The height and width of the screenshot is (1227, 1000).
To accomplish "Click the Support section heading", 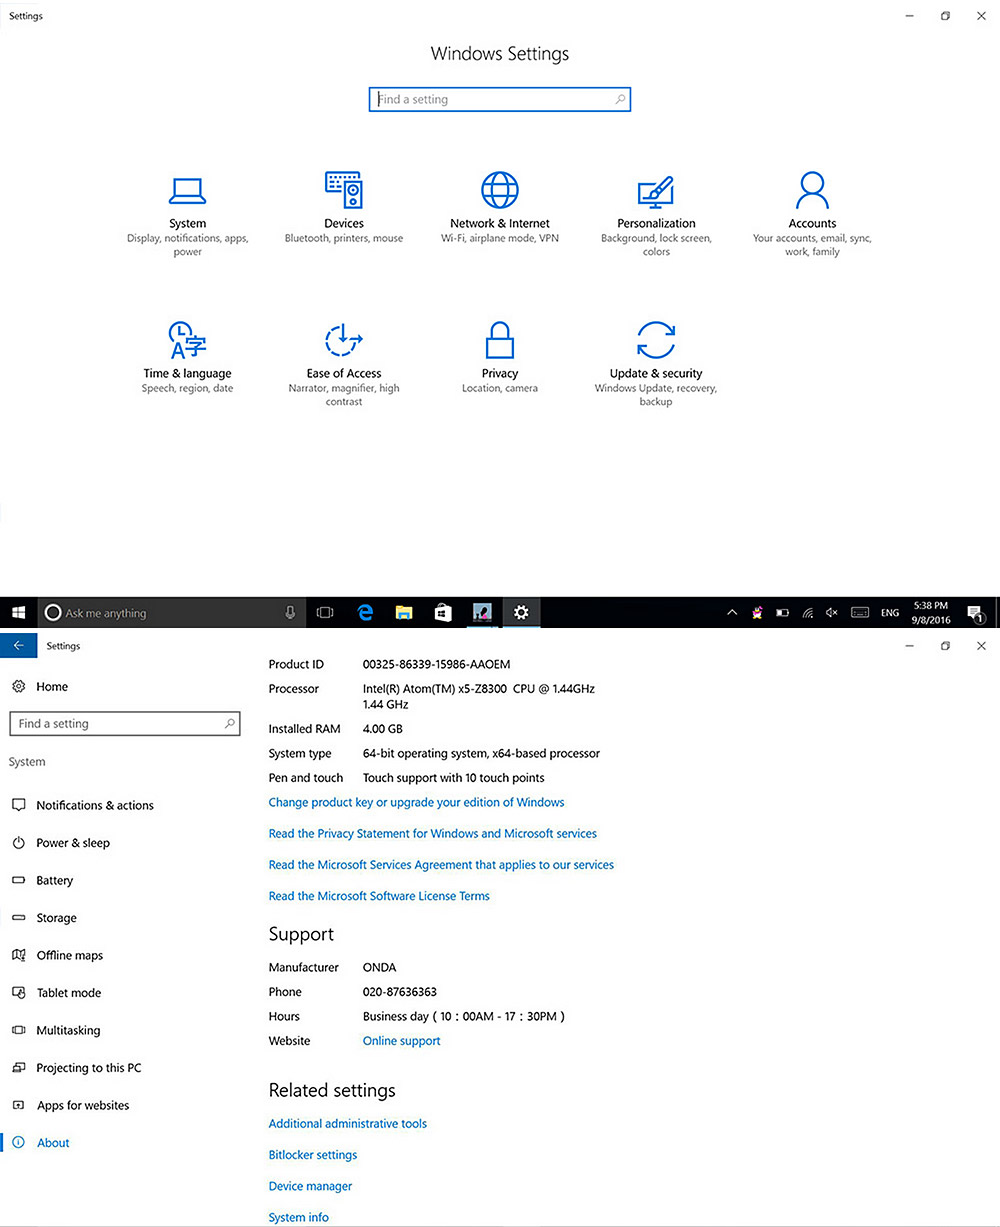I will pyautogui.click(x=301, y=935).
